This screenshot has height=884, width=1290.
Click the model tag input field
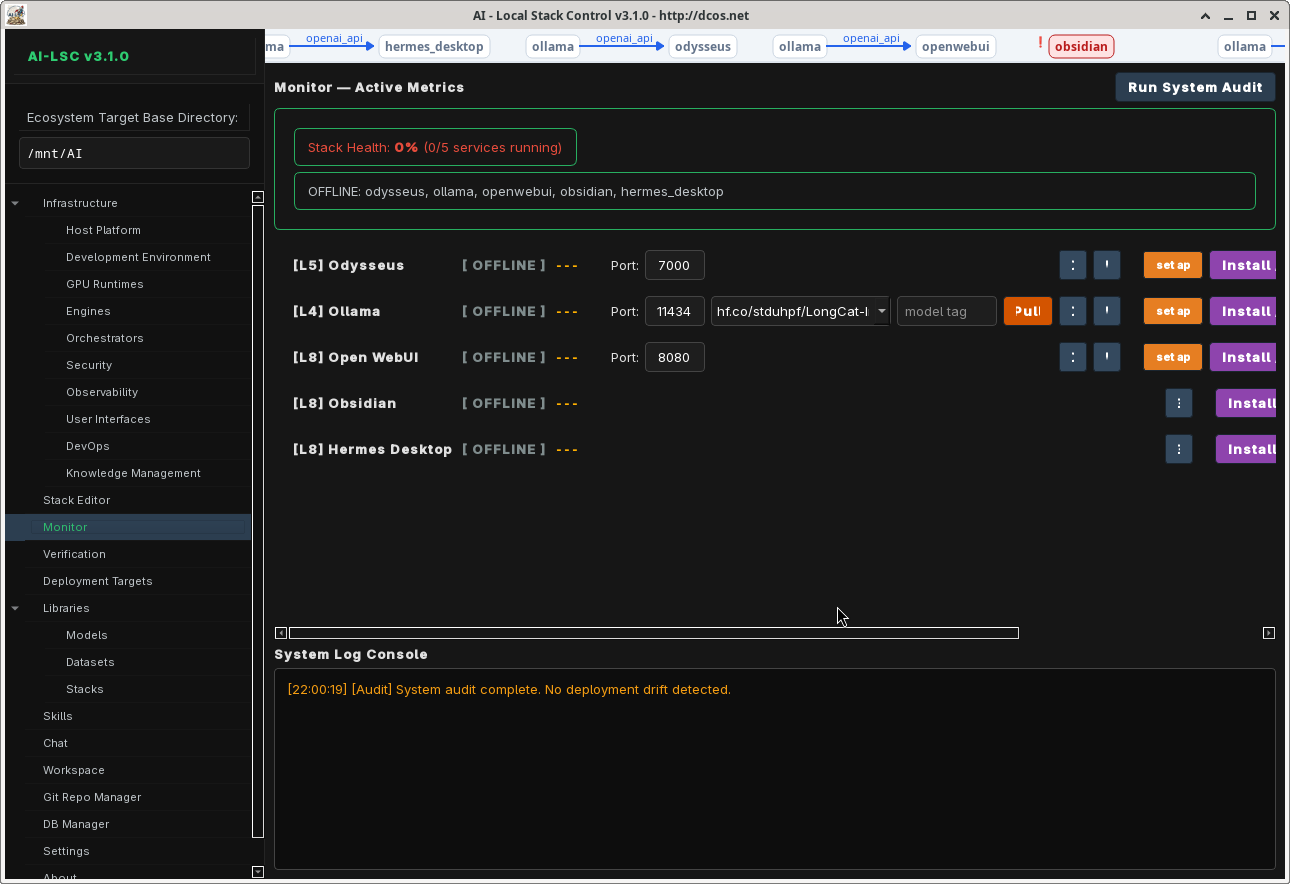(947, 311)
